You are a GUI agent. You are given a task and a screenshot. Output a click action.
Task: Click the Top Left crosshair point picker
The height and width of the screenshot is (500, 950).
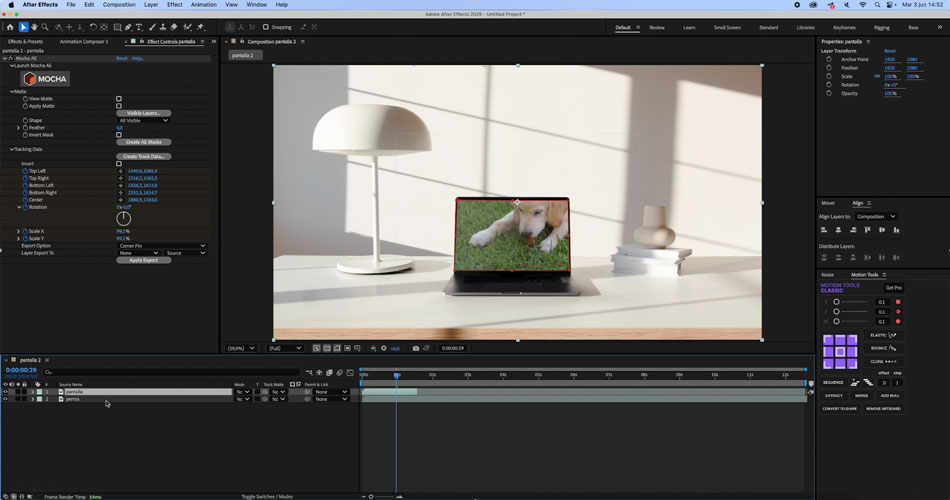121,171
